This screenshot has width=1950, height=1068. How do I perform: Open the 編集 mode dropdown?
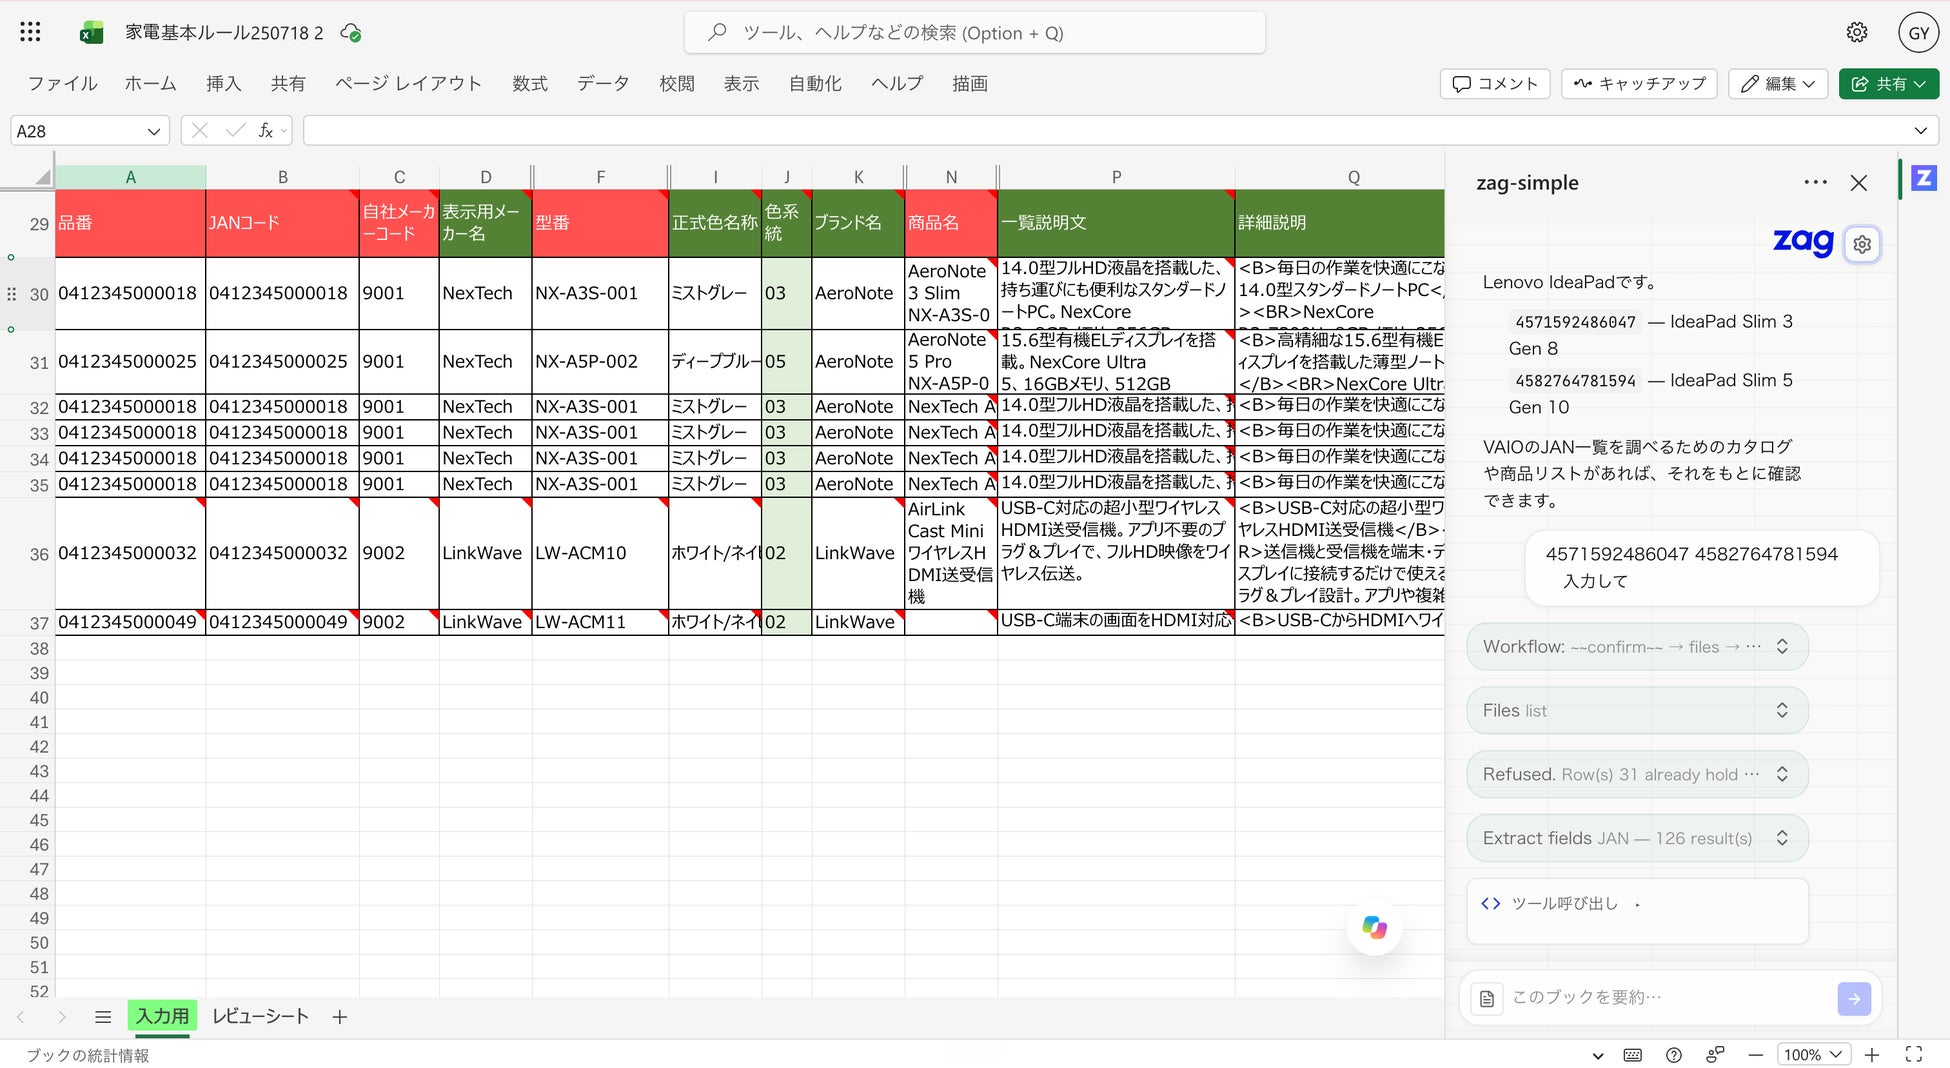1778,84
